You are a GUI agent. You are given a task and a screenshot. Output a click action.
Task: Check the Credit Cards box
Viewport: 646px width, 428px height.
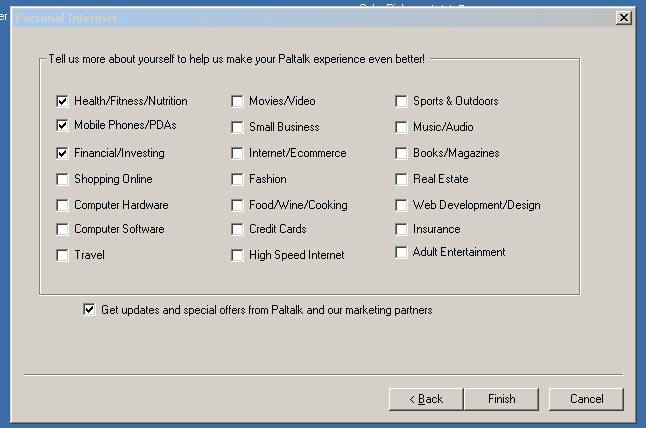pyautogui.click(x=237, y=229)
